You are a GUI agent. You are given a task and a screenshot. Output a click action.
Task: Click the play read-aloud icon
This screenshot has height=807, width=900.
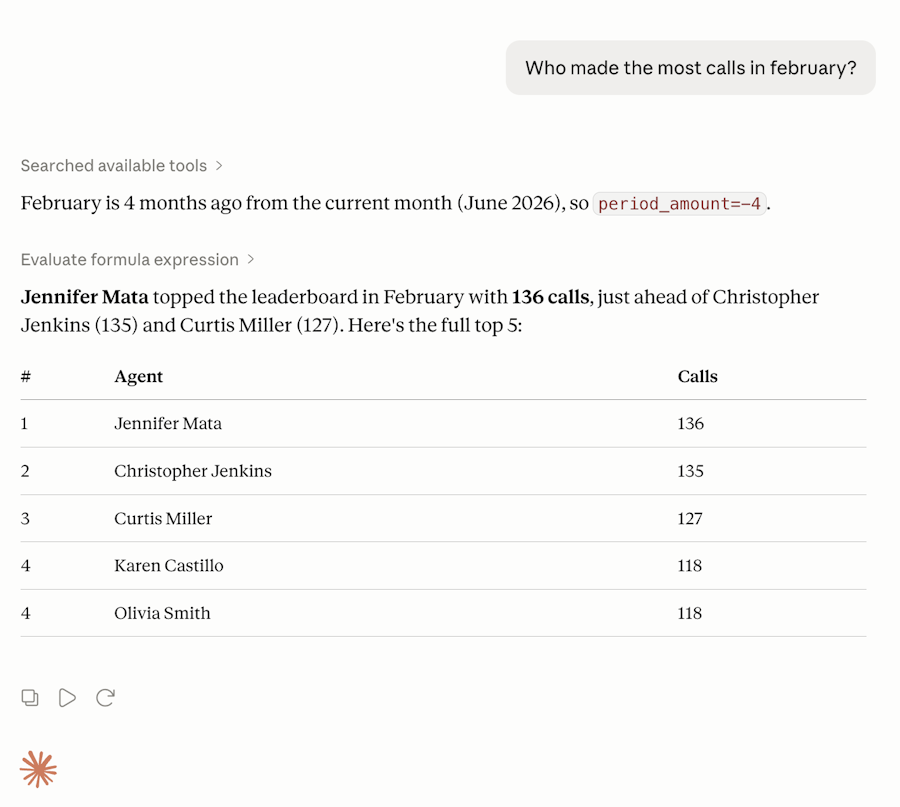tap(67, 697)
